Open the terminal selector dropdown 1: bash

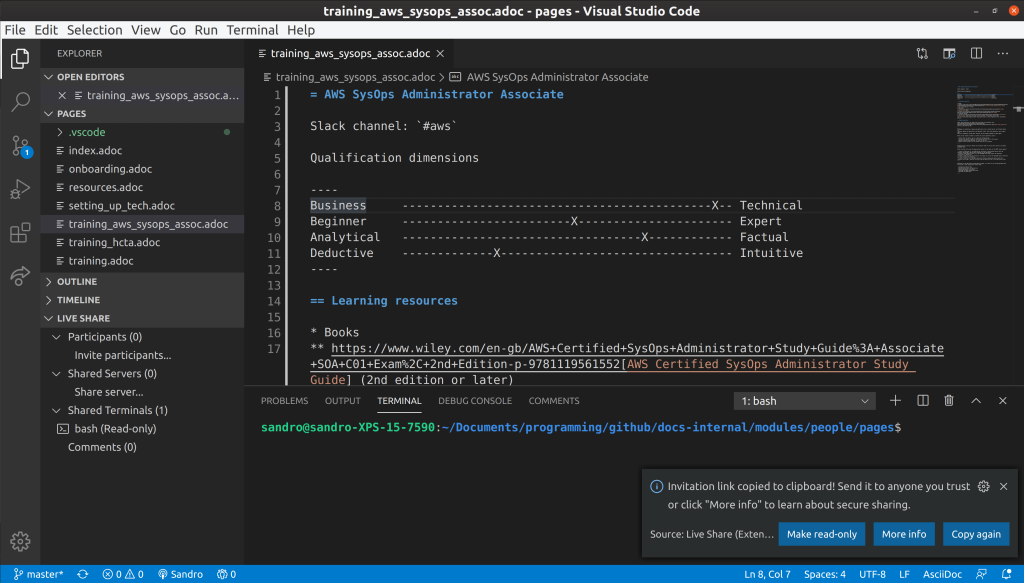point(804,401)
